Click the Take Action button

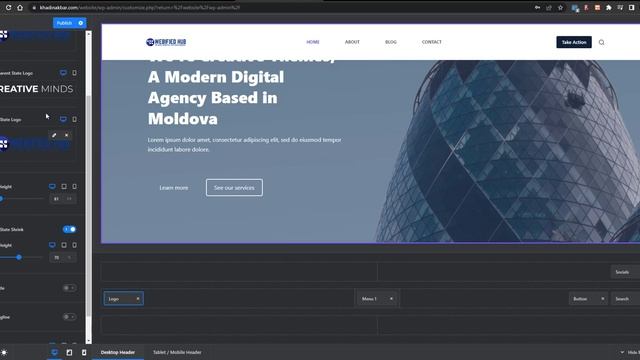tap(574, 42)
